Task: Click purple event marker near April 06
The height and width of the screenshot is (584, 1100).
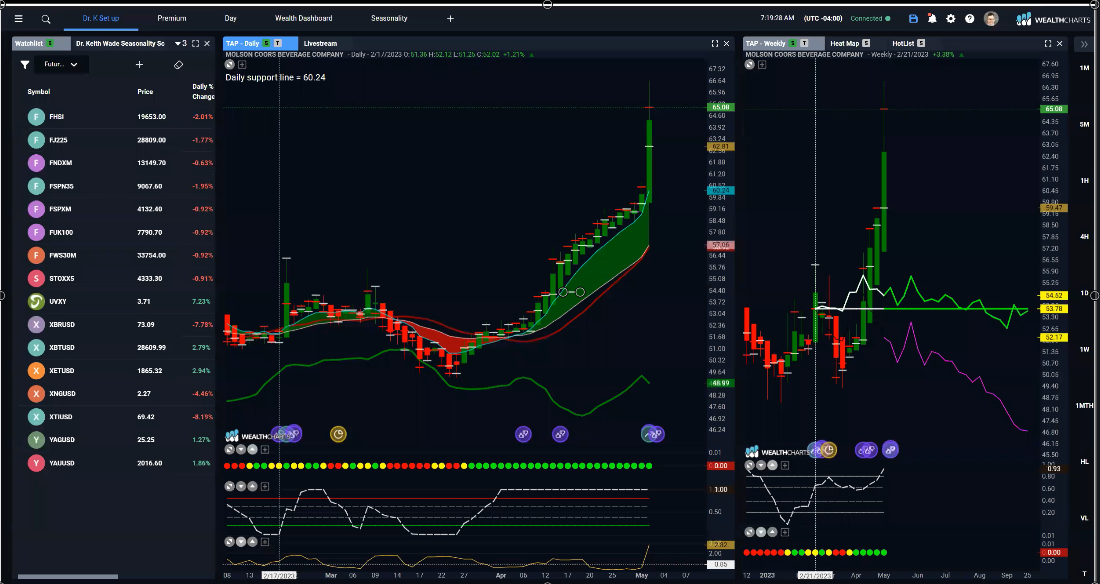Action: click(x=523, y=434)
